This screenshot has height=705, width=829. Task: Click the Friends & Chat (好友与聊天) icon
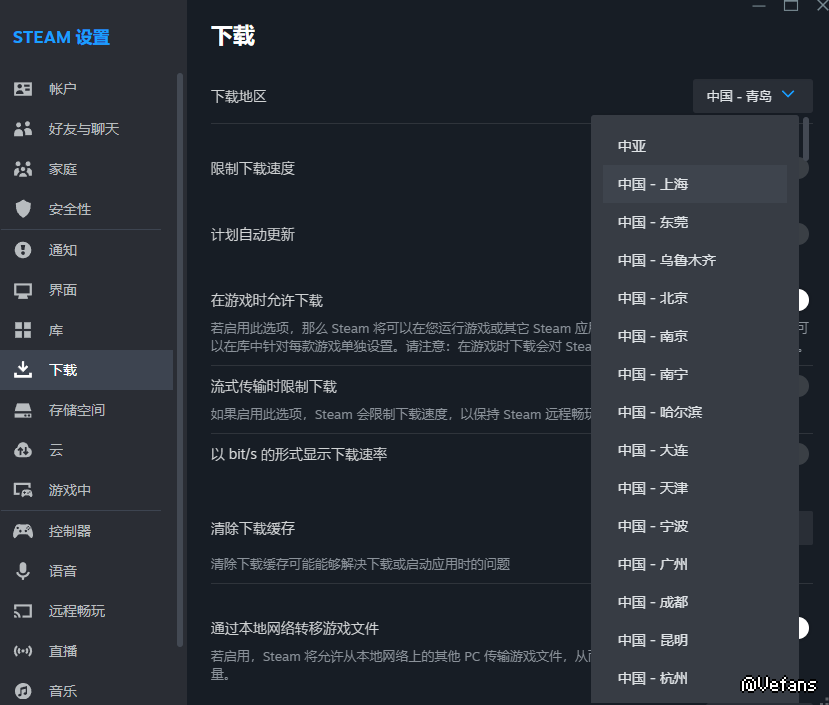click(23, 129)
